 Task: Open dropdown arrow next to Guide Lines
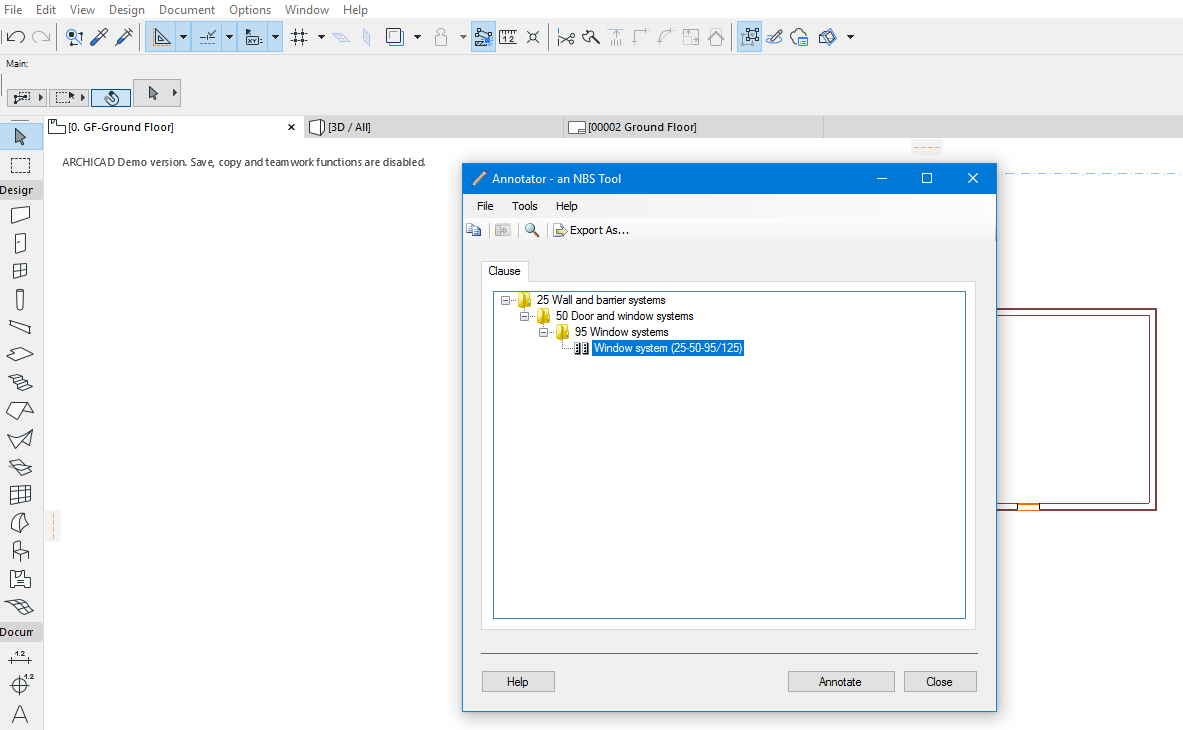[x=183, y=37]
